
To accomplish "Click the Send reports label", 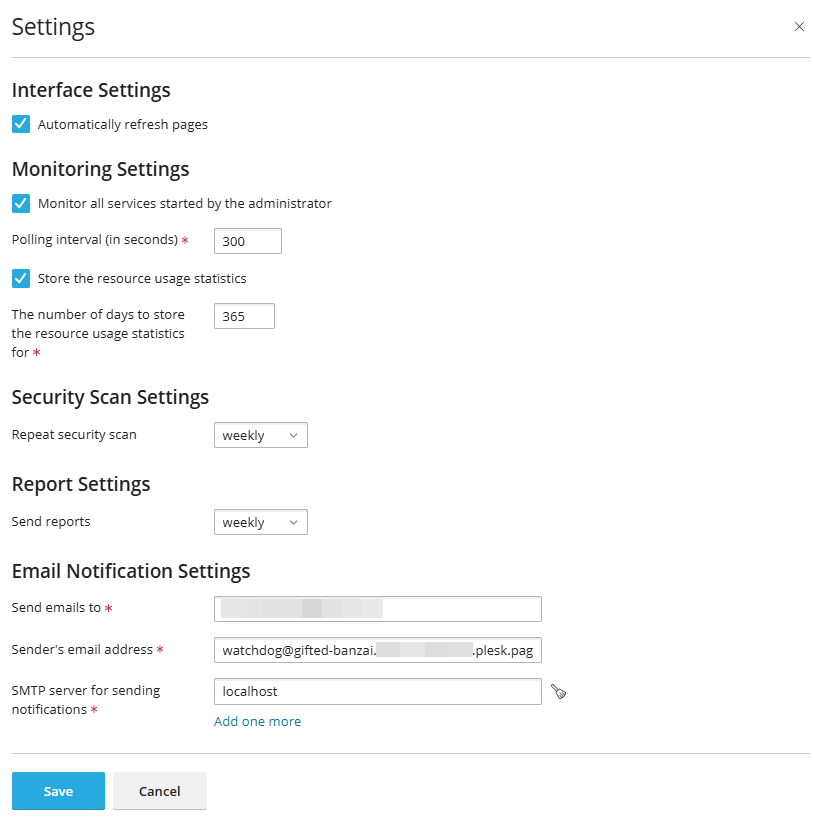I will [51, 522].
